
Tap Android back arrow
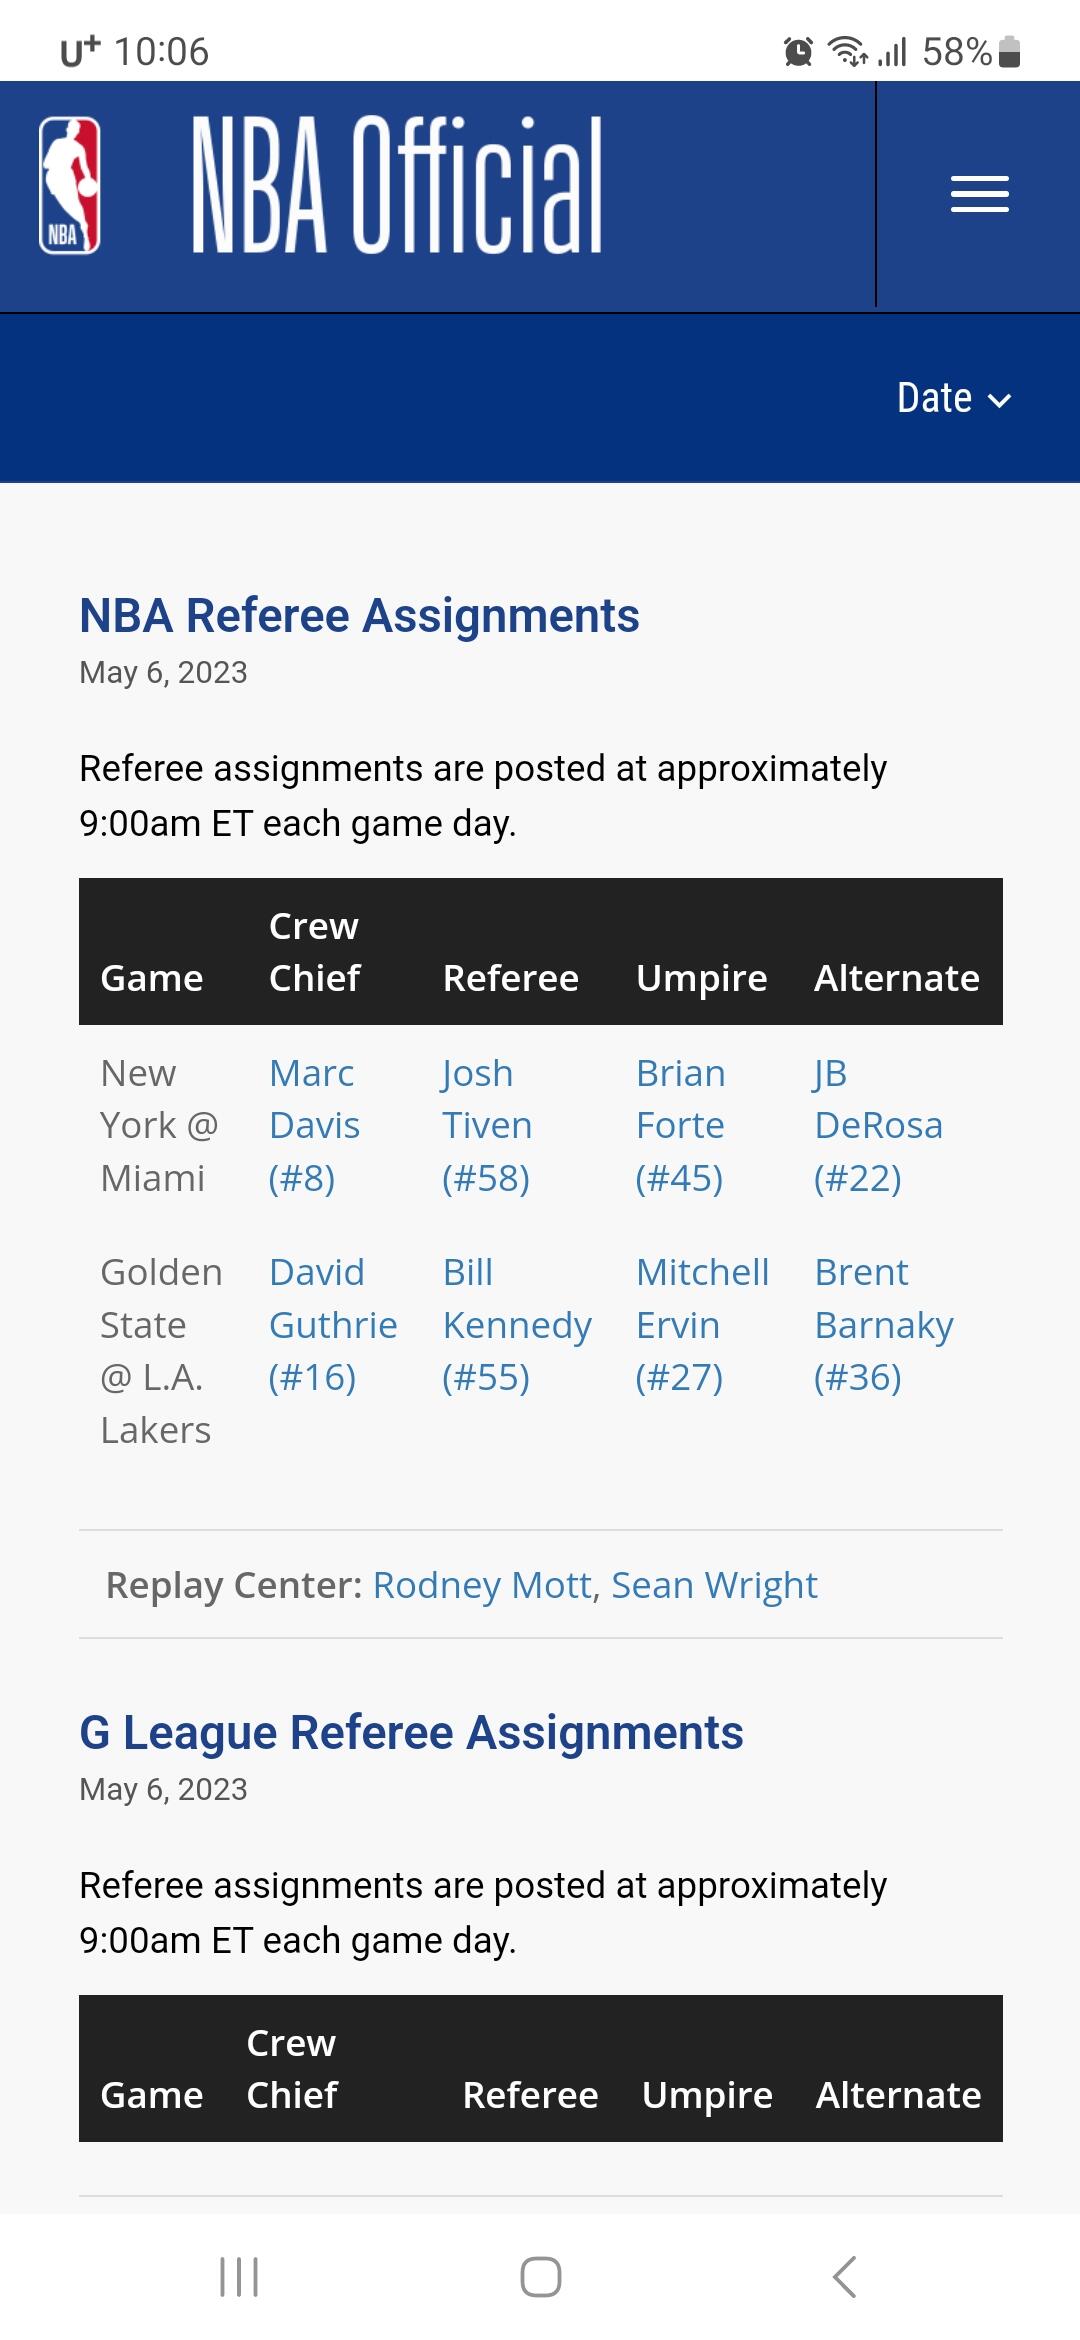point(844,2277)
